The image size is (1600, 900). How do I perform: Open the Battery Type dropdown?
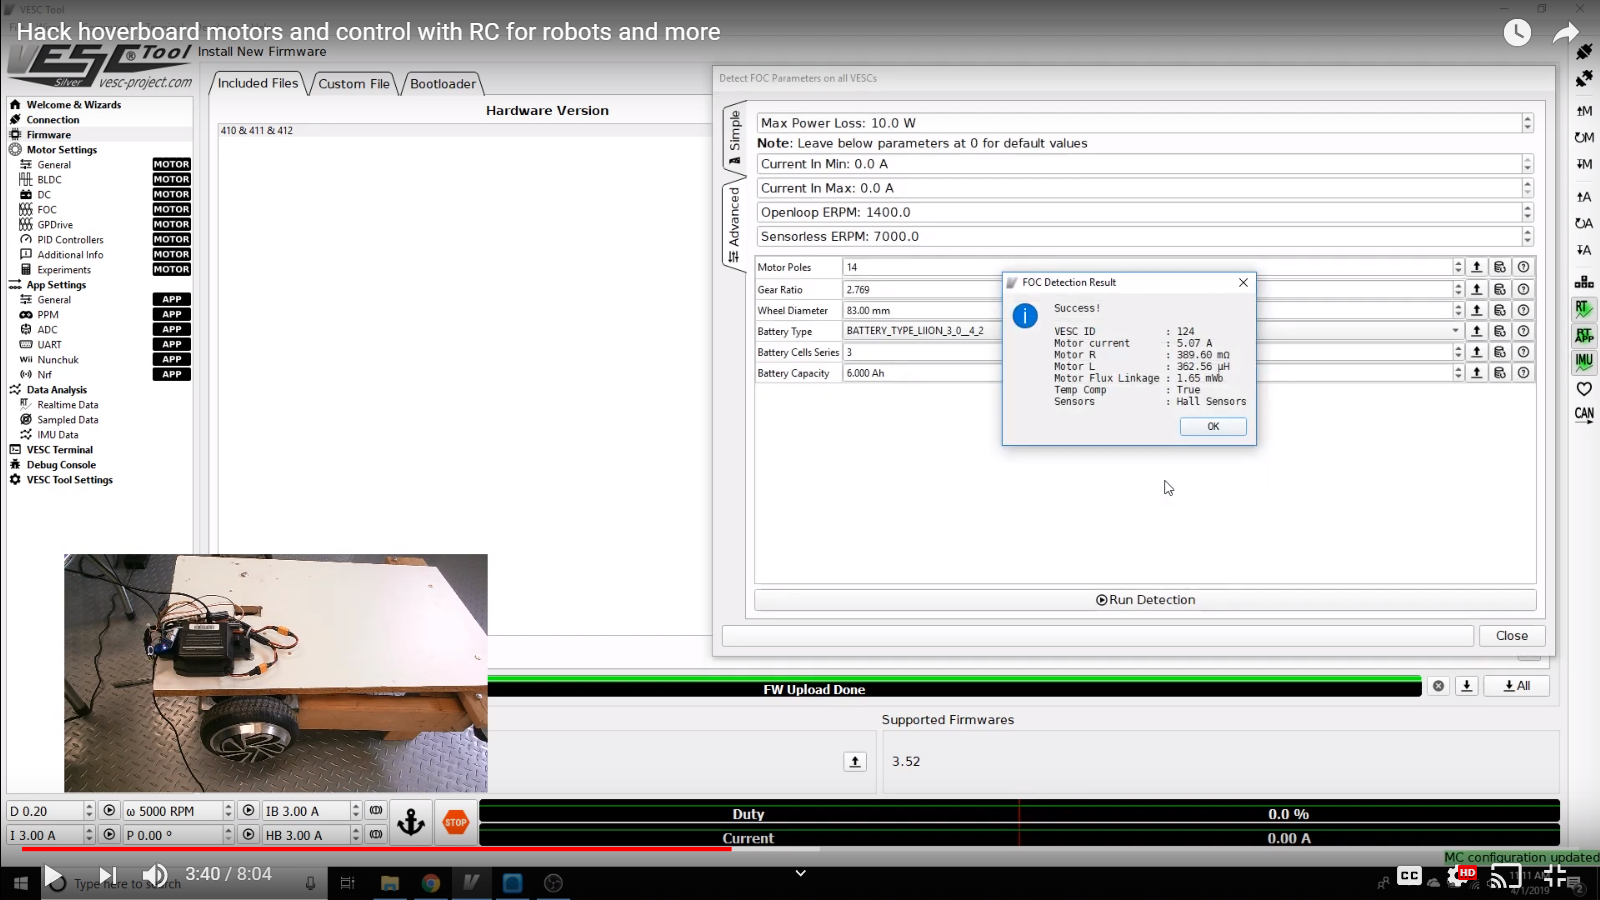coord(1455,331)
